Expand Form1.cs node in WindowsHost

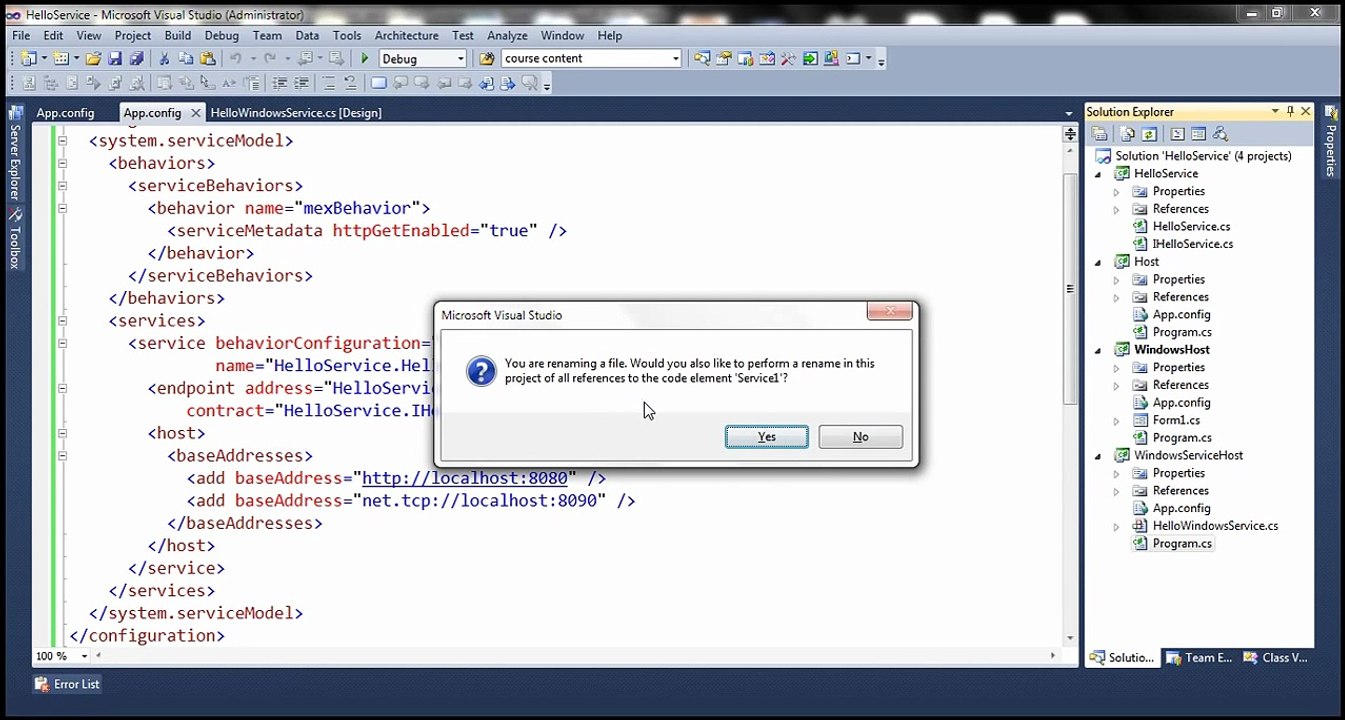[1117, 421]
